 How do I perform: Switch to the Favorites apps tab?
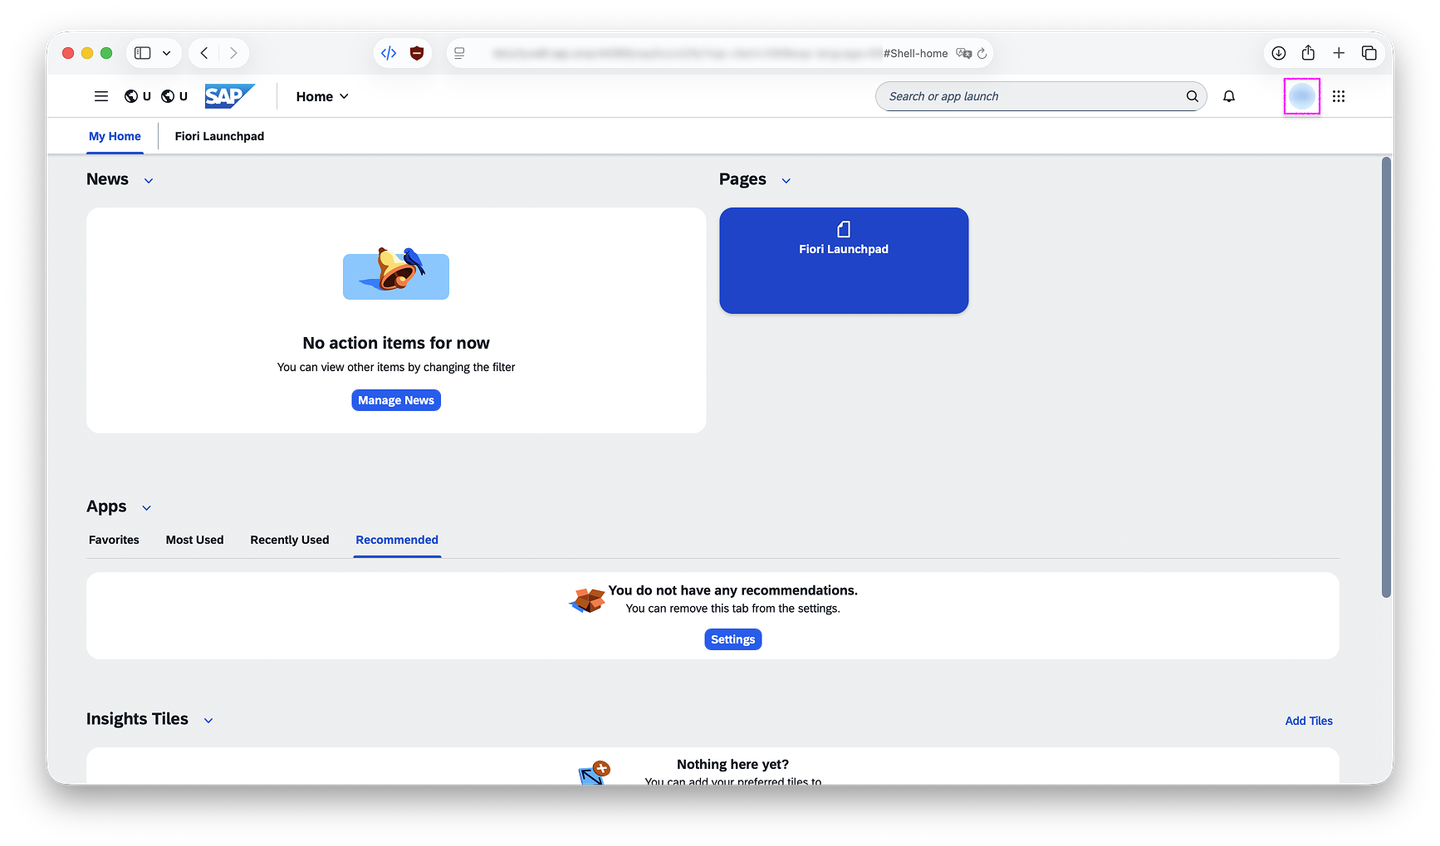point(114,540)
